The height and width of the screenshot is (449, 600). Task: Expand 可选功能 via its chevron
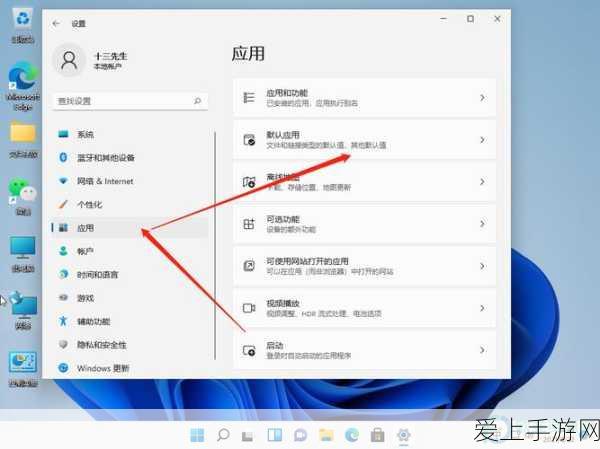pos(482,224)
